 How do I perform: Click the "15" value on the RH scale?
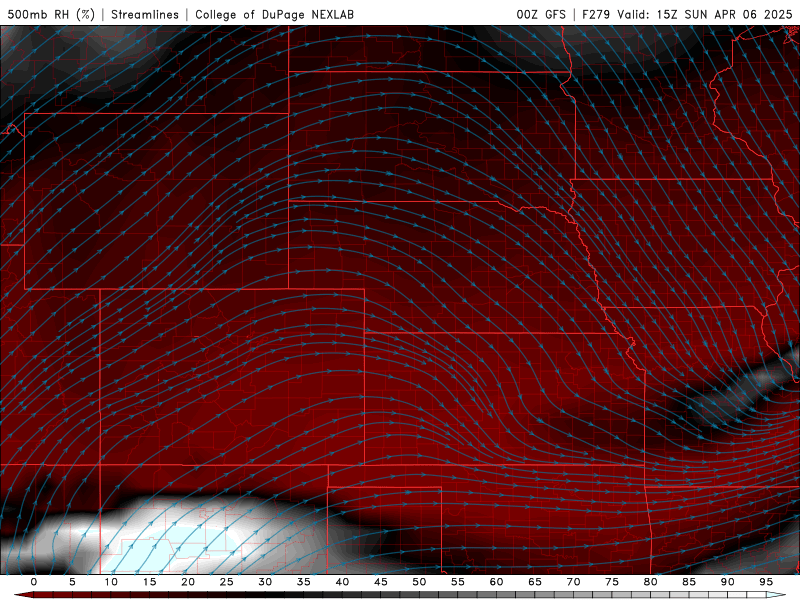coord(149,582)
